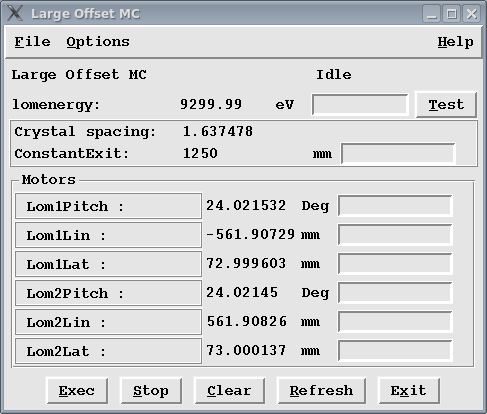Focus the Lom1Pitch target input field
487x414 pixels.
tap(395, 206)
